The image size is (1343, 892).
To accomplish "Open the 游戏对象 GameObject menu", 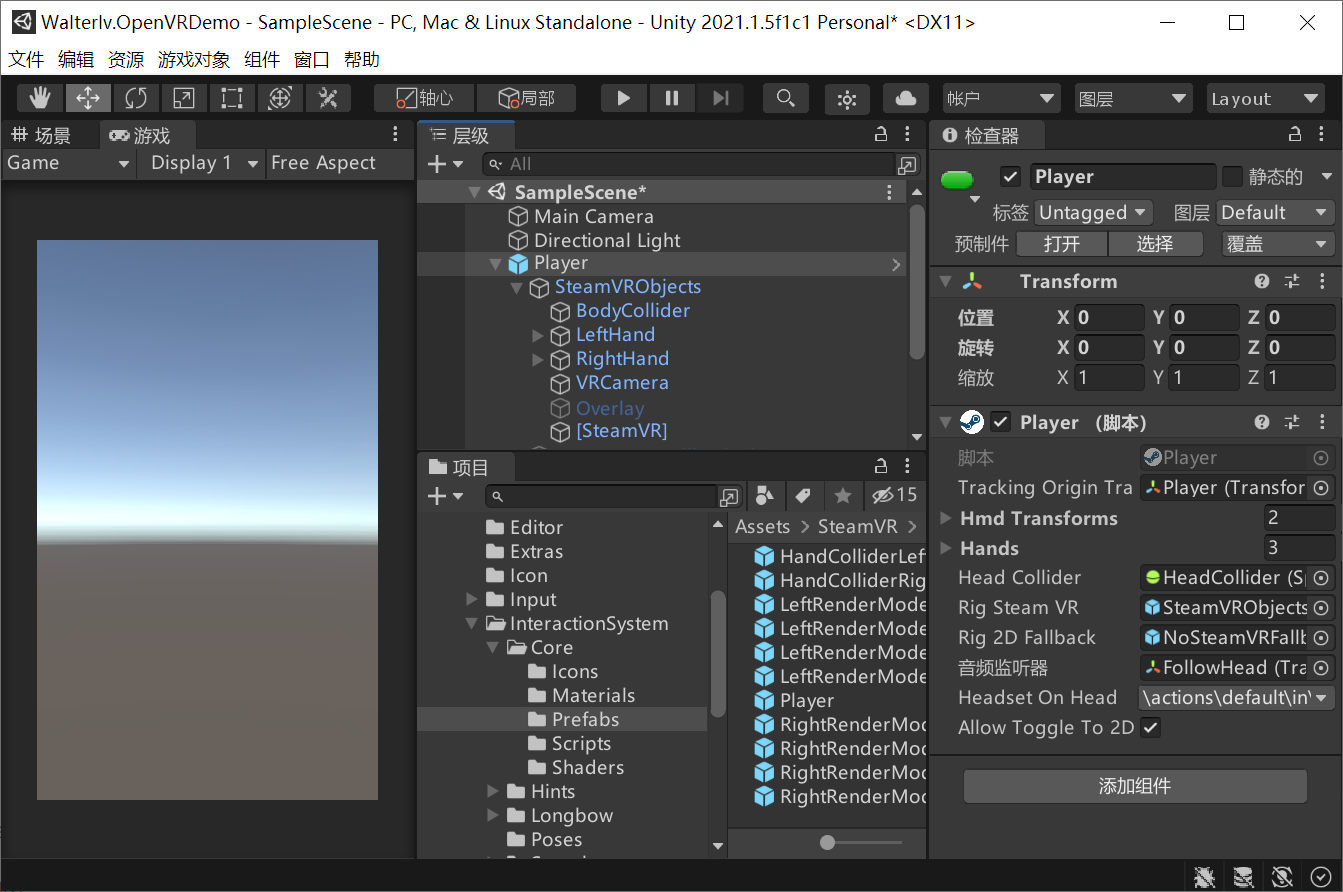I will (x=194, y=60).
